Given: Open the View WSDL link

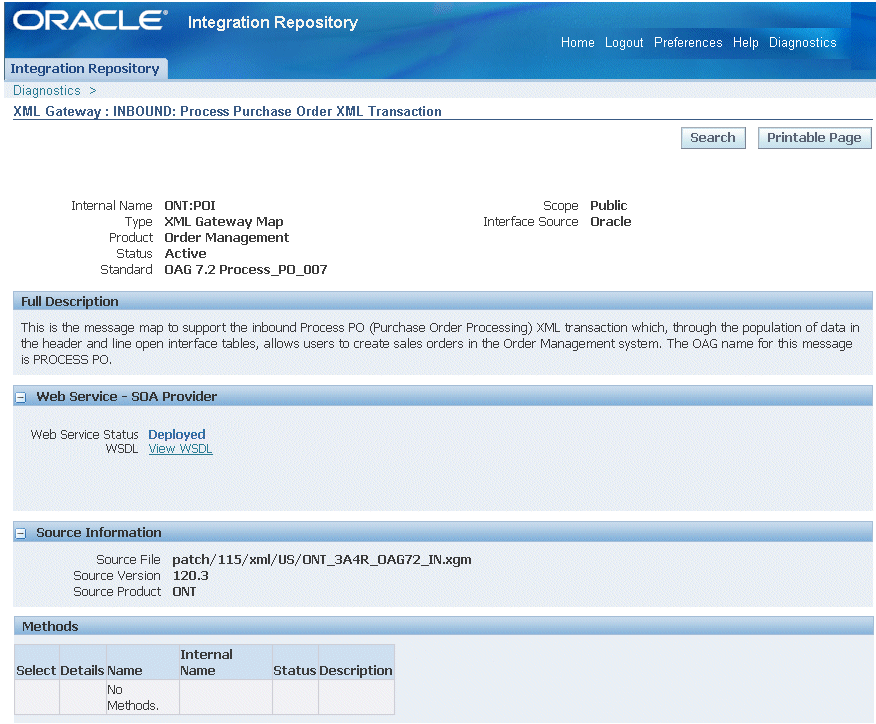Looking at the screenshot, I should coord(180,449).
